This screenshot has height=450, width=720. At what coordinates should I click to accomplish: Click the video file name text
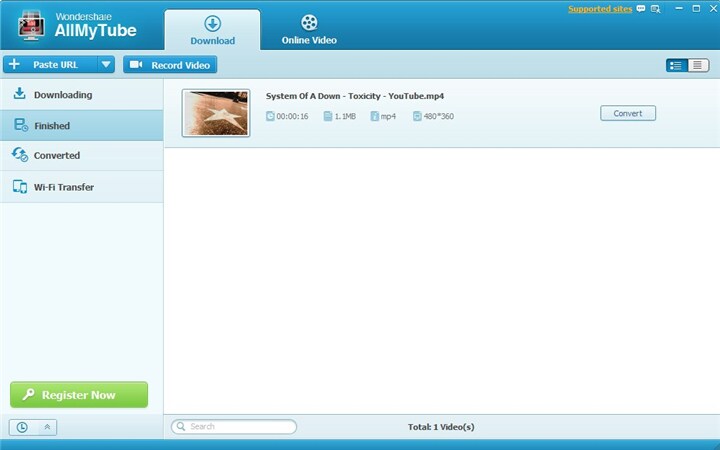point(354,96)
